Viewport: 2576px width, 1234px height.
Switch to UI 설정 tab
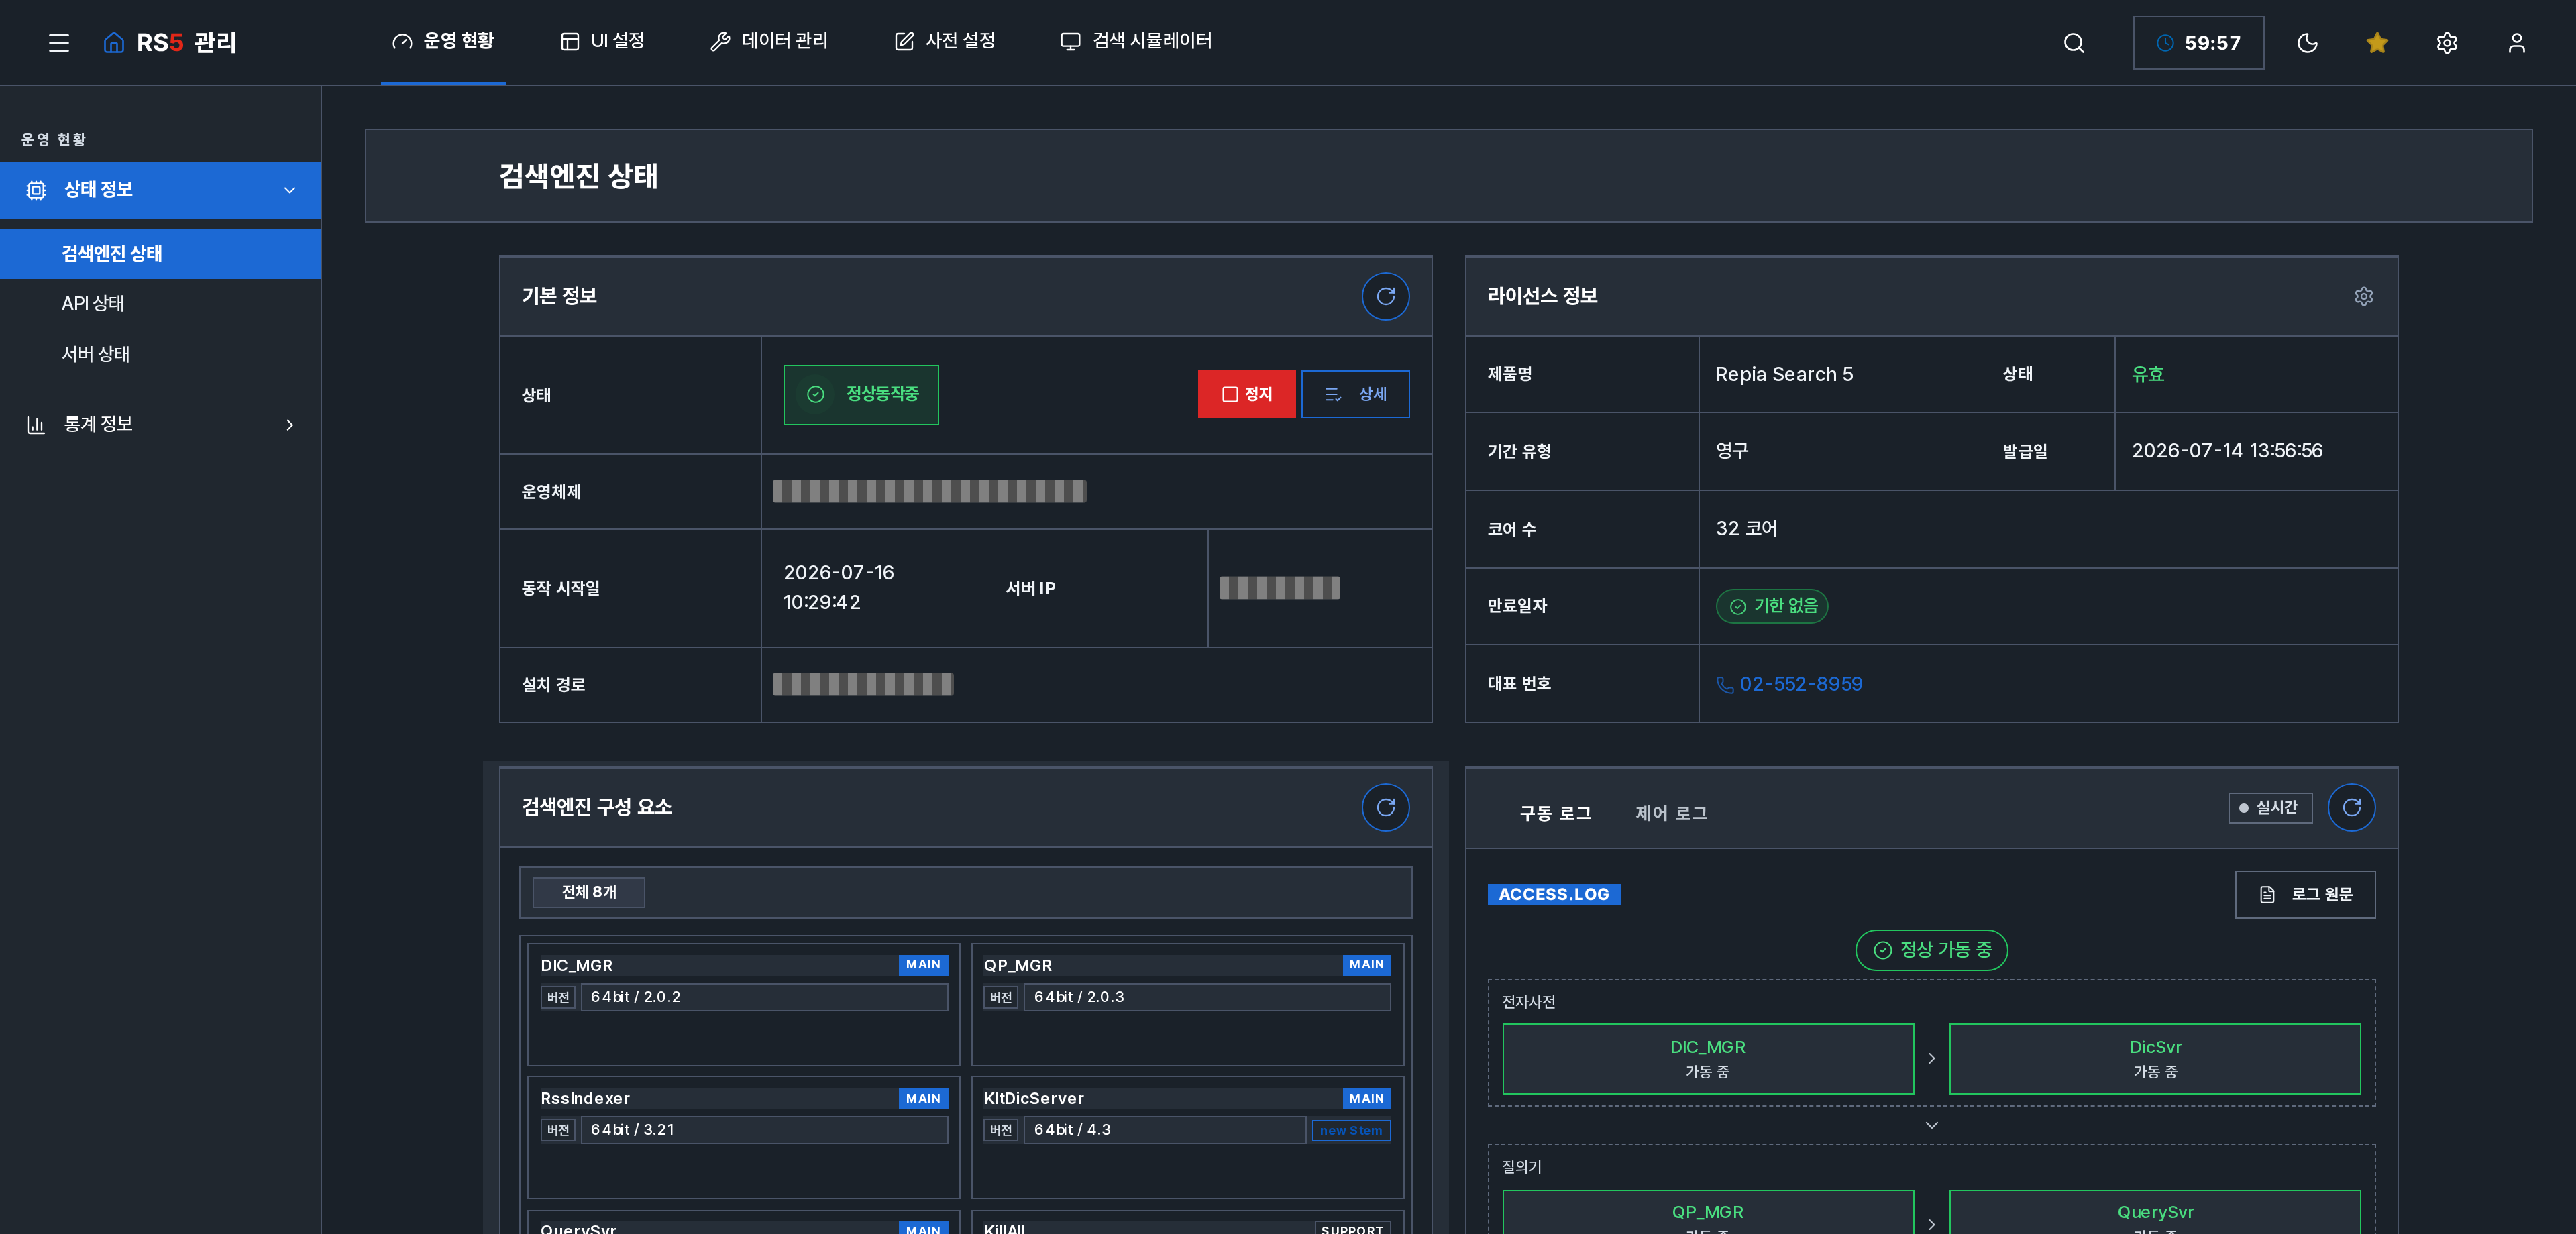pyautogui.click(x=602, y=41)
